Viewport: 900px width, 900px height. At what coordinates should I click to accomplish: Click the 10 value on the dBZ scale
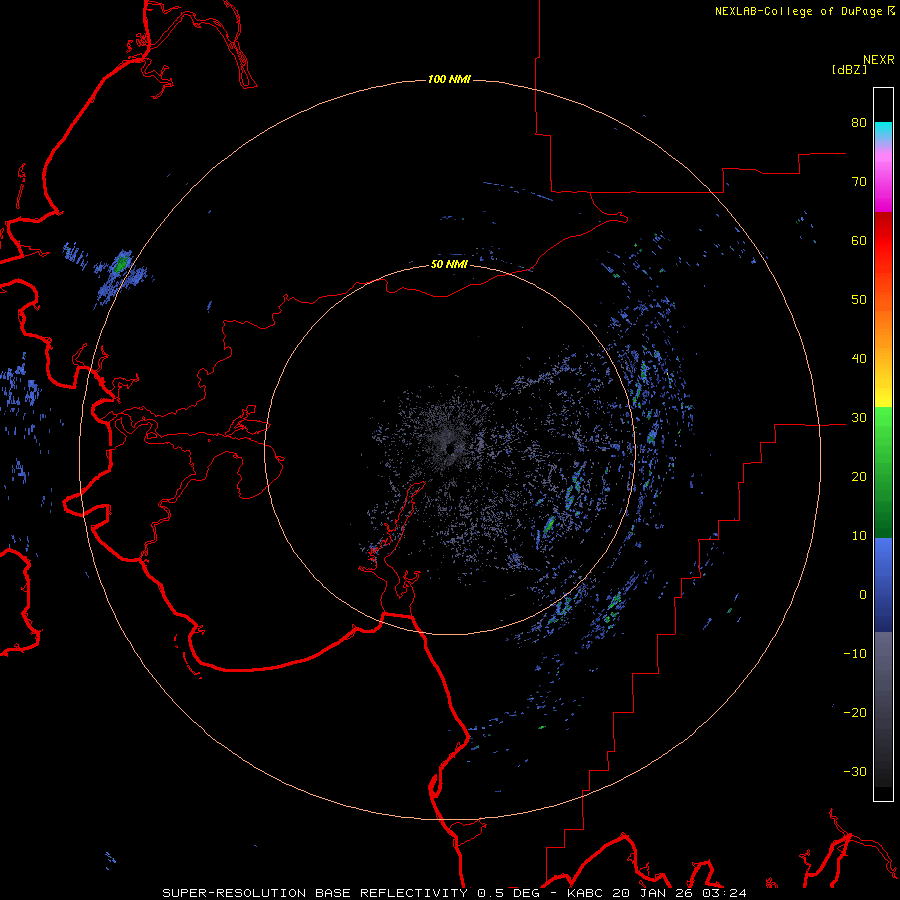[859, 536]
